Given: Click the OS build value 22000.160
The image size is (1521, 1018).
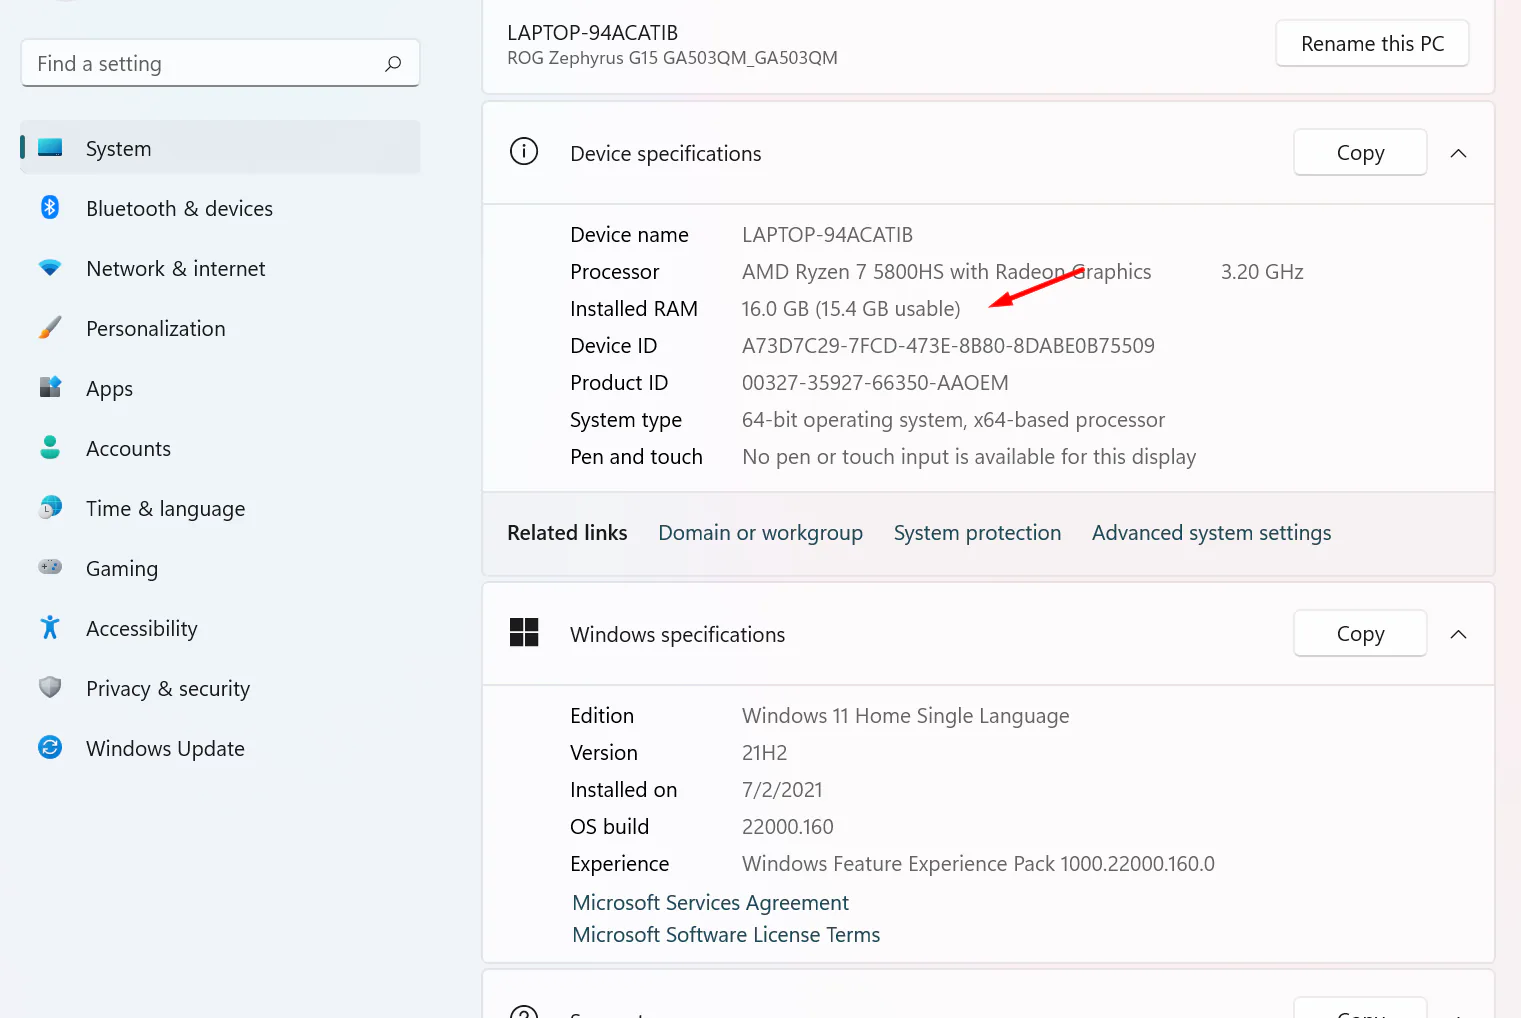Looking at the screenshot, I should click(788, 827).
